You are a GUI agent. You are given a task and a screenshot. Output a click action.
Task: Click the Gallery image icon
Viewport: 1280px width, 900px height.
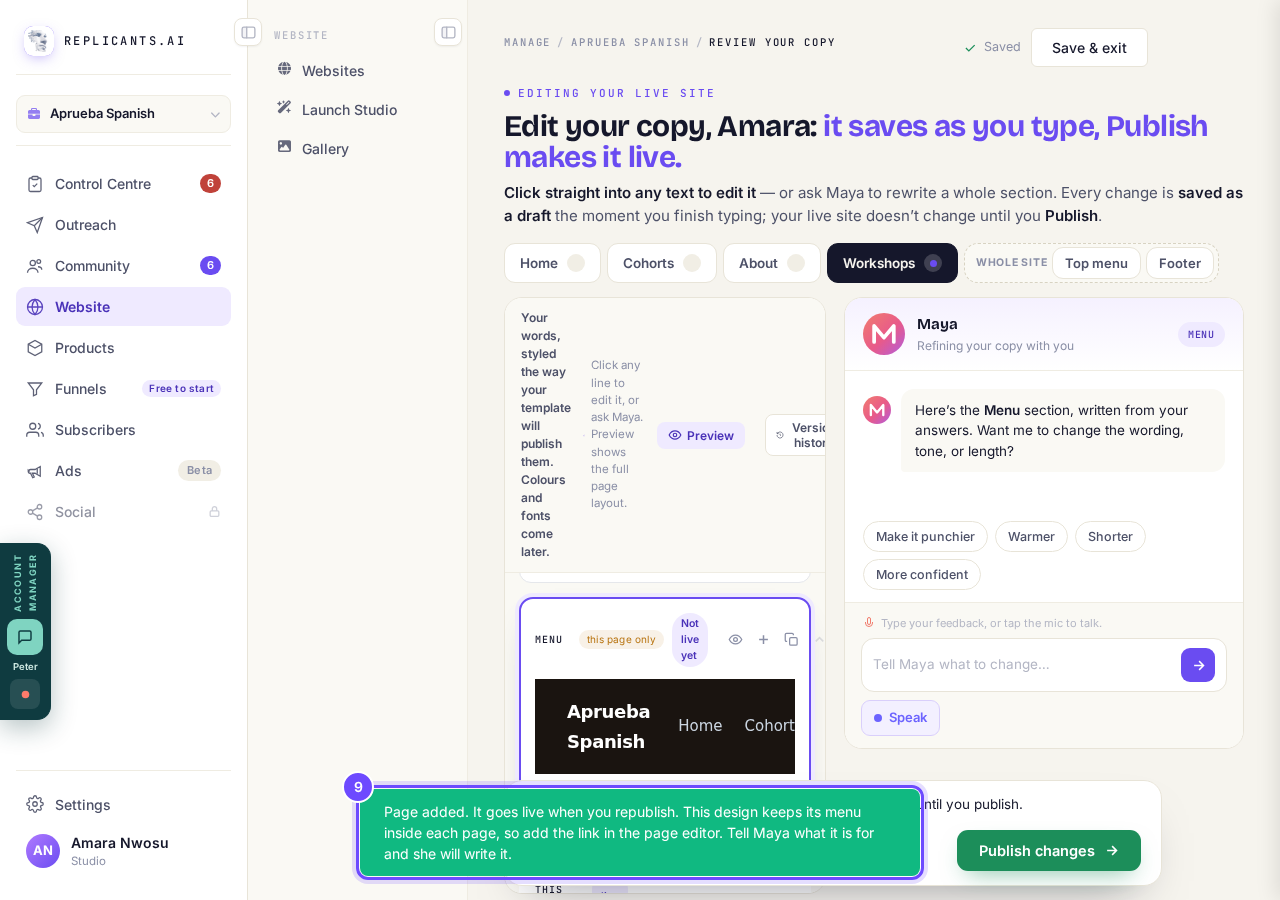pos(285,147)
